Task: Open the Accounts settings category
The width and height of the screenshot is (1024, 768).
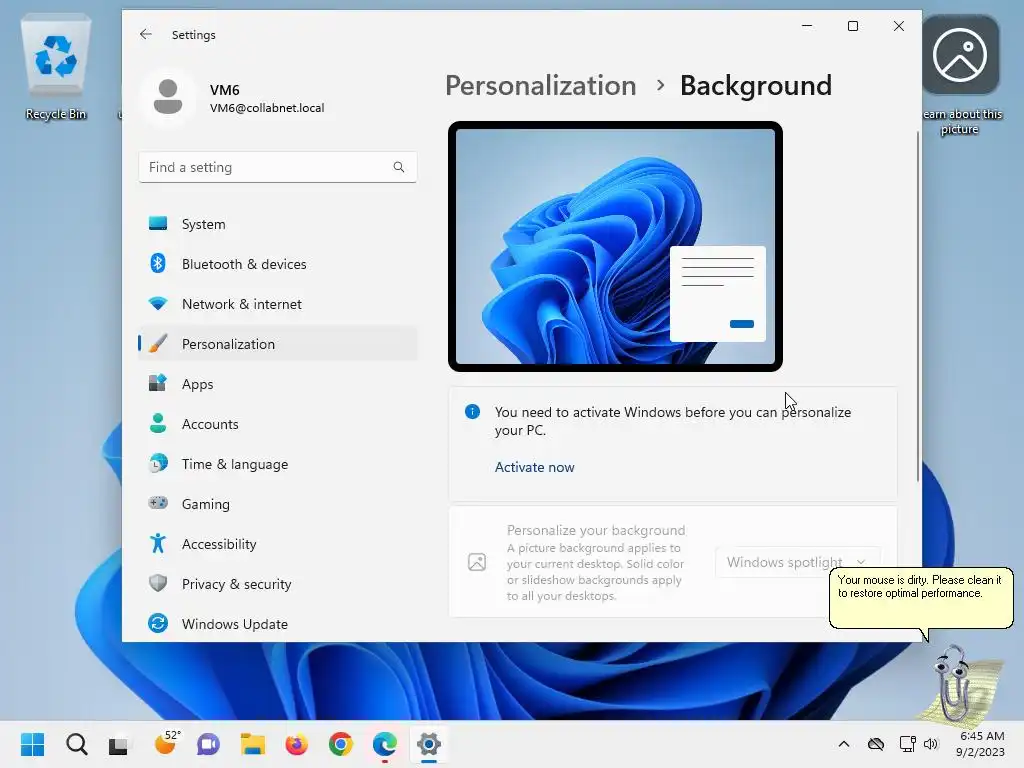Action: [278, 424]
